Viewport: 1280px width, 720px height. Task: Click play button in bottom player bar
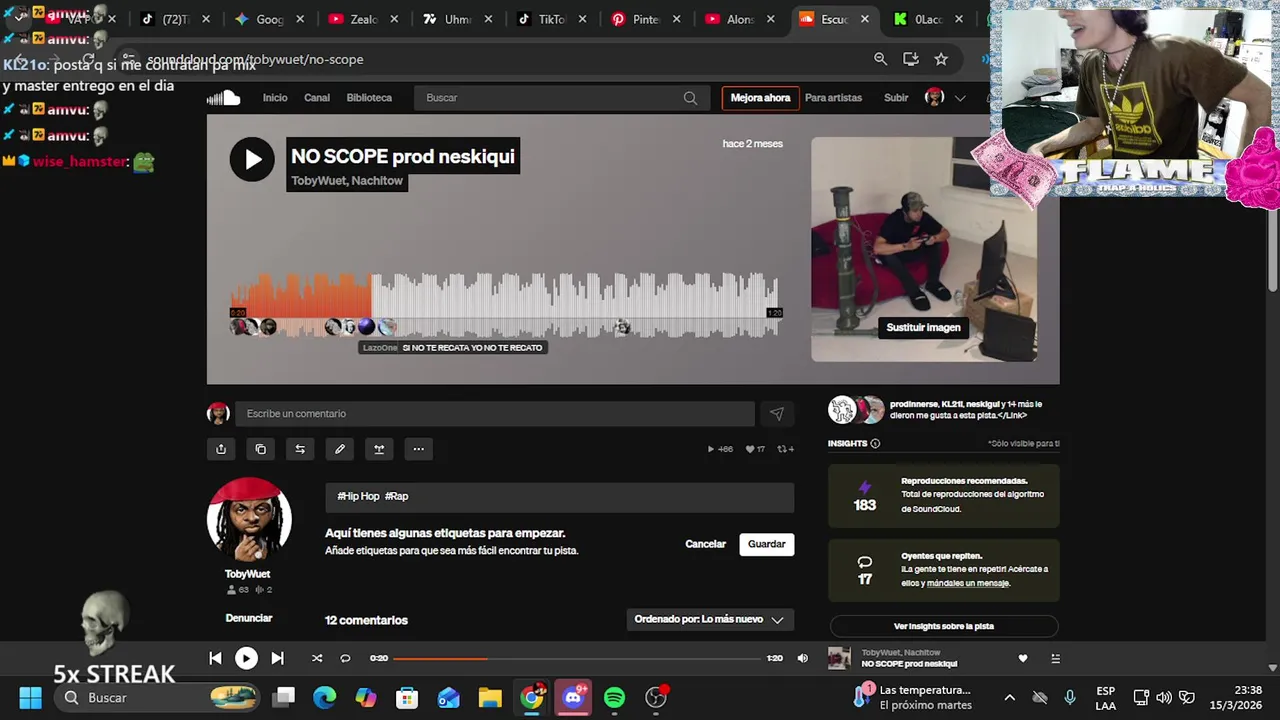tap(246, 658)
